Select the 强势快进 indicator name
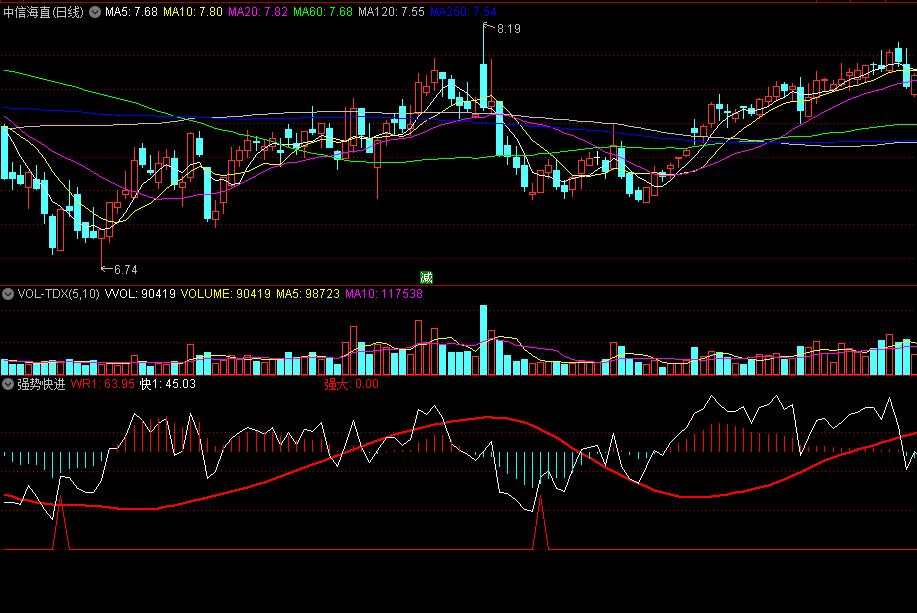Image resolution: width=917 pixels, height=613 pixels. pos(41,384)
